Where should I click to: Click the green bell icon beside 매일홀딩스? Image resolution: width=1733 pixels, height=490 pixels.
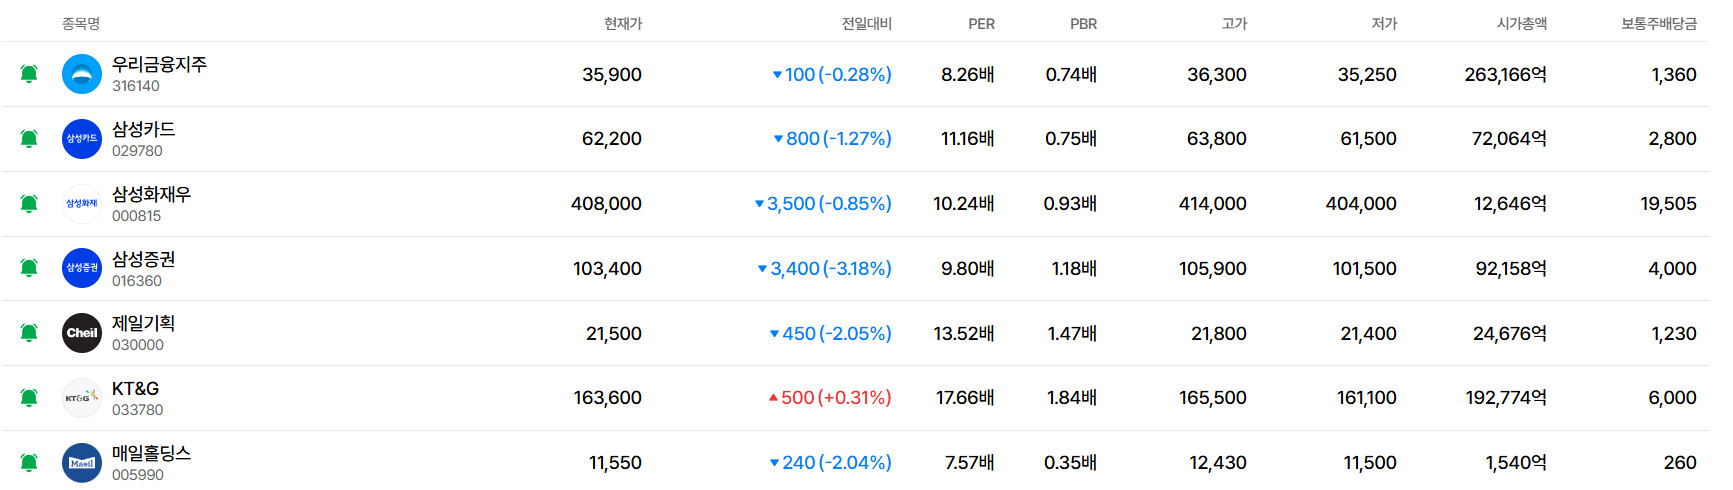[x=29, y=463]
